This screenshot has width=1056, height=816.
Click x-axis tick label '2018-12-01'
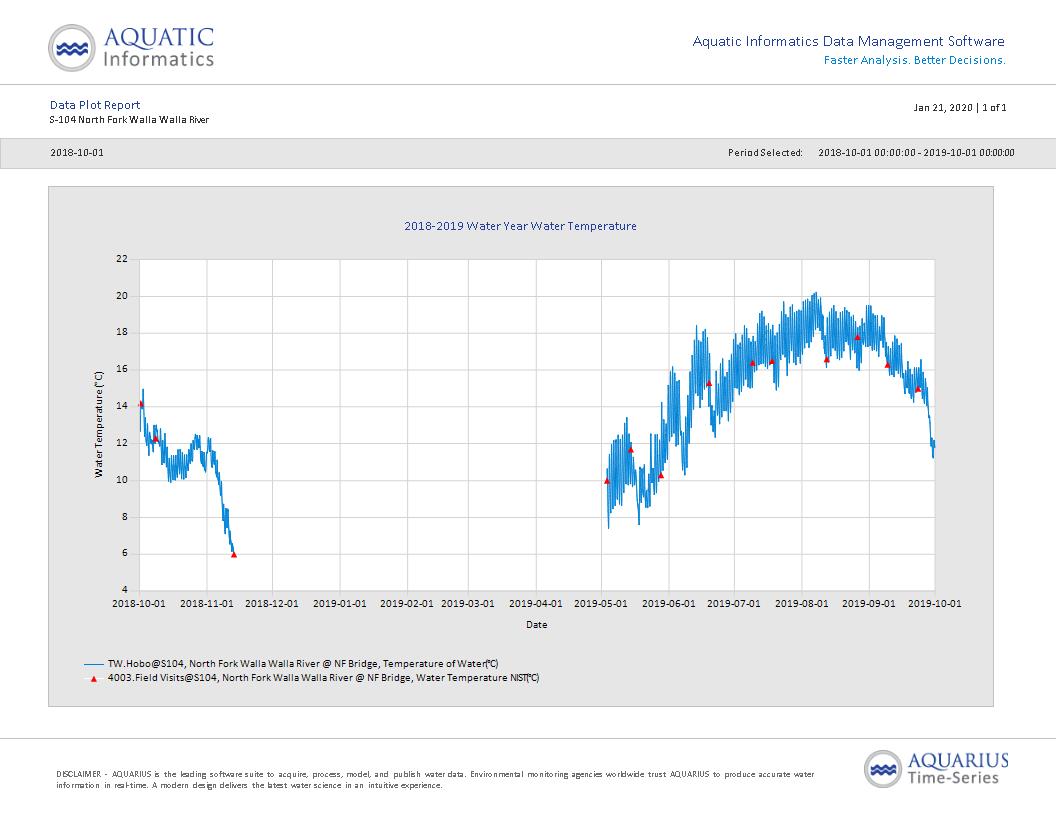tap(272, 603)
